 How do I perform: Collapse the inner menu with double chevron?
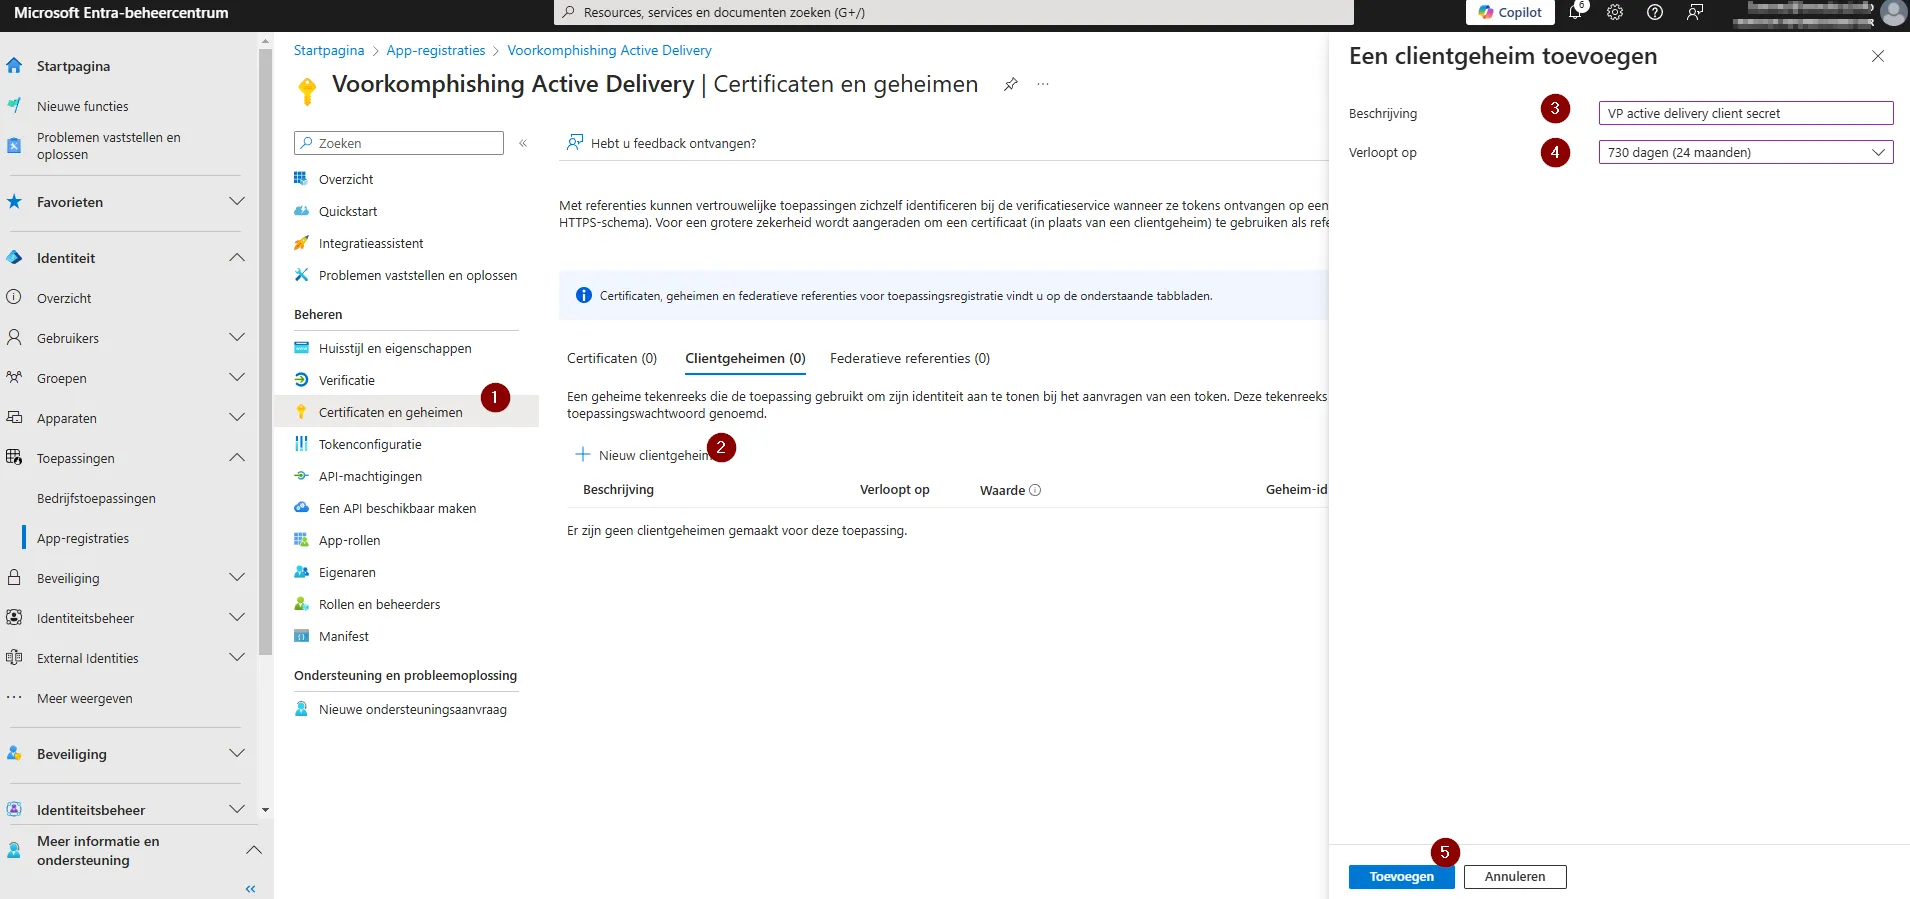coord(523,144)
